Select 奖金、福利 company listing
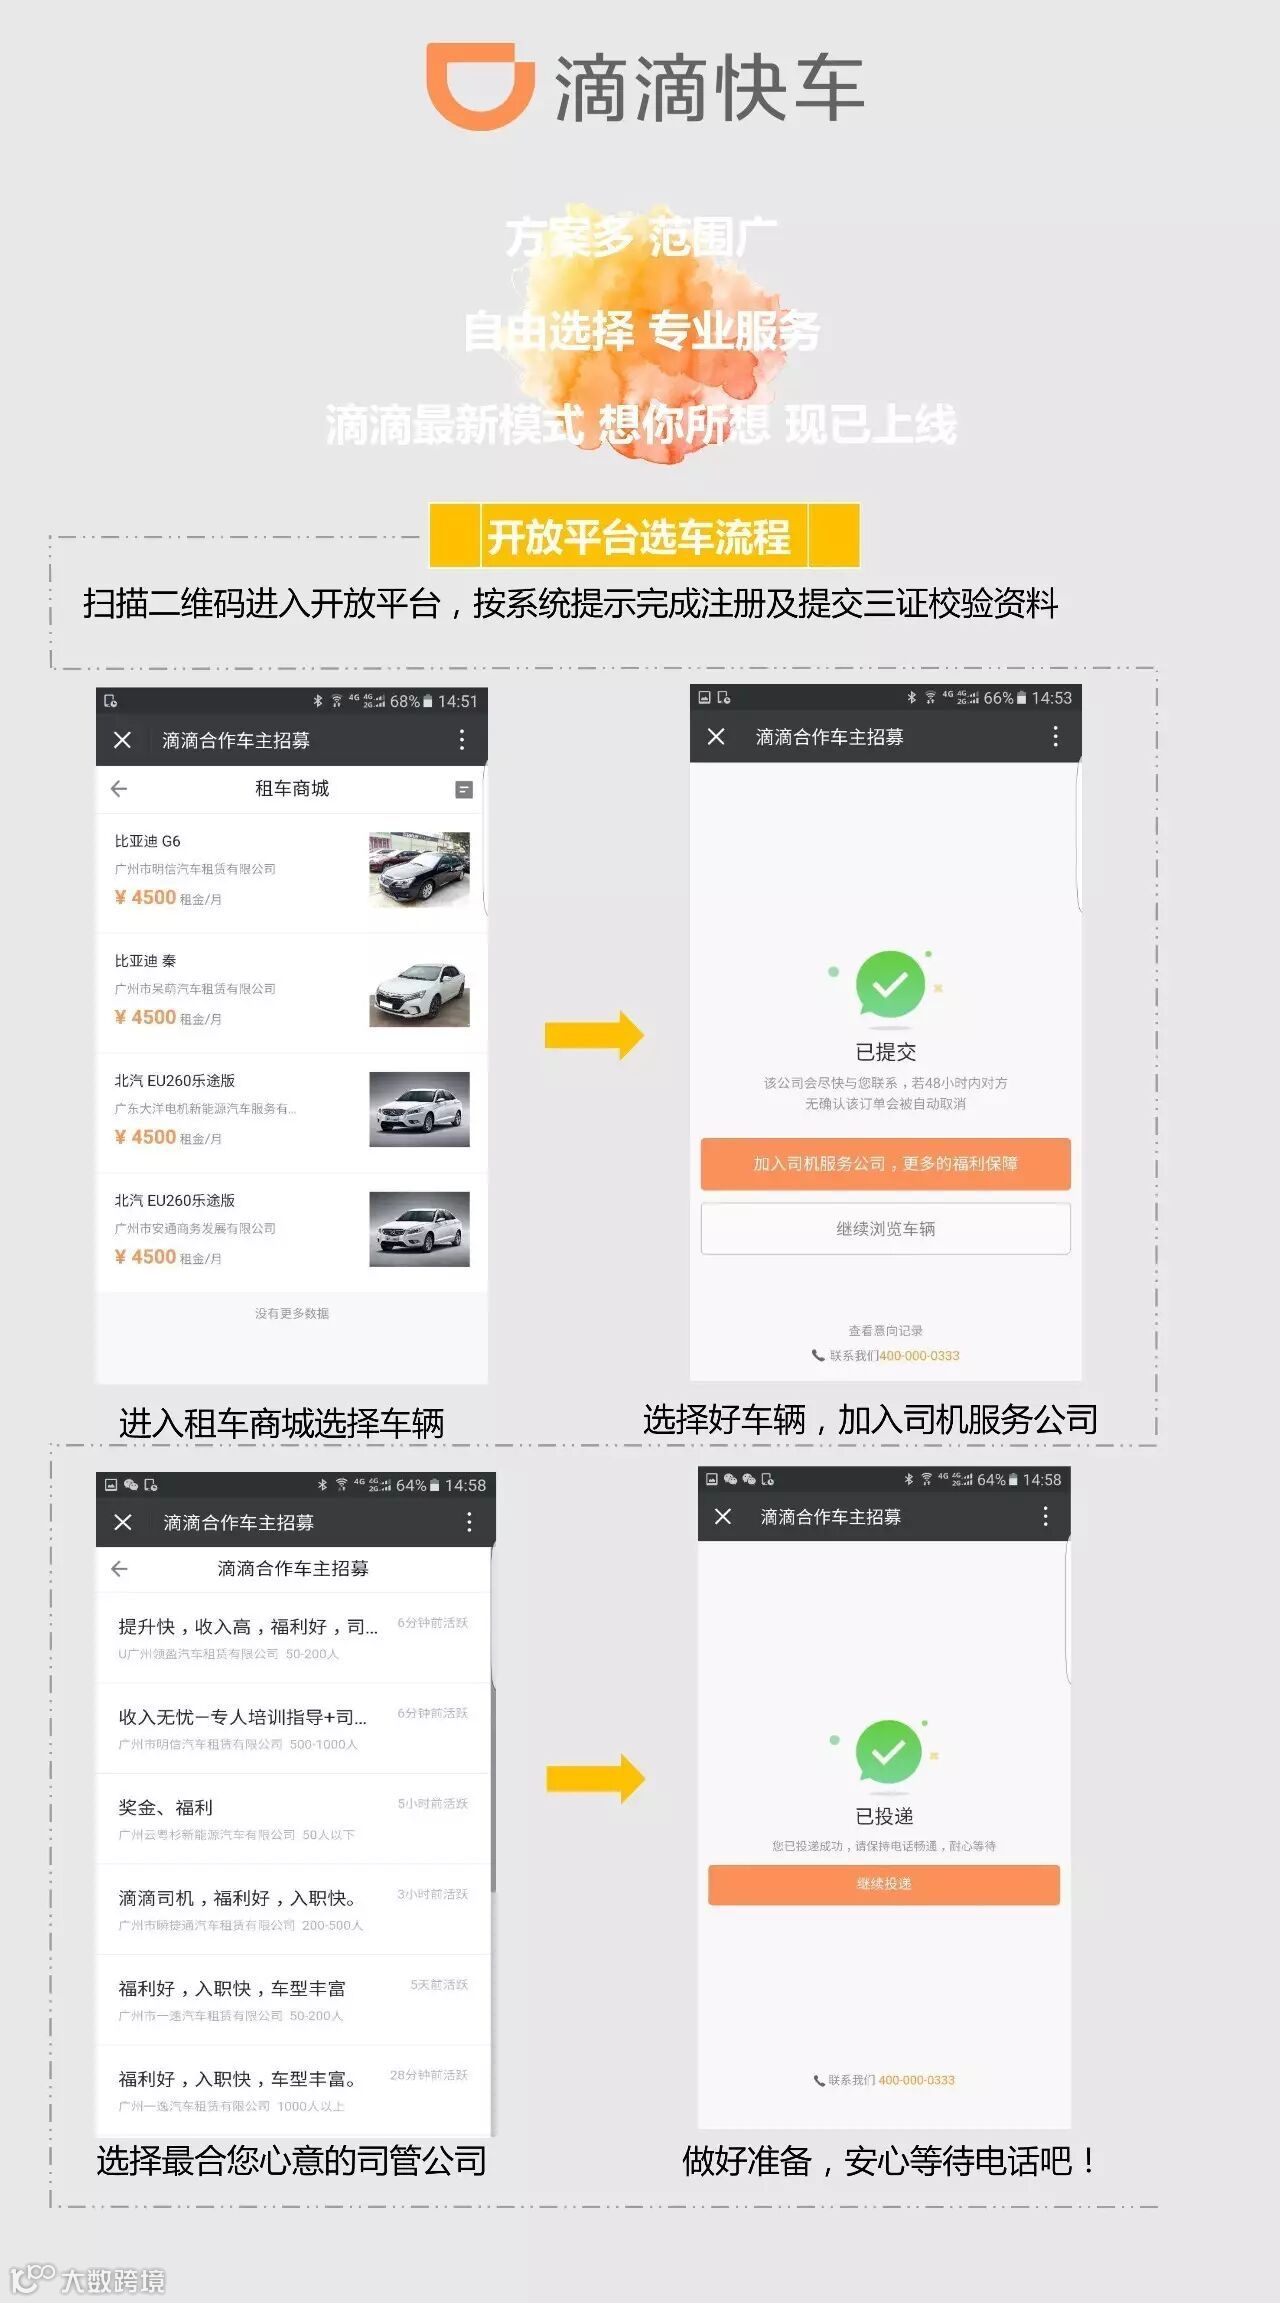The width and height of the screenshot is (1280, 2303). point(293,1819)
